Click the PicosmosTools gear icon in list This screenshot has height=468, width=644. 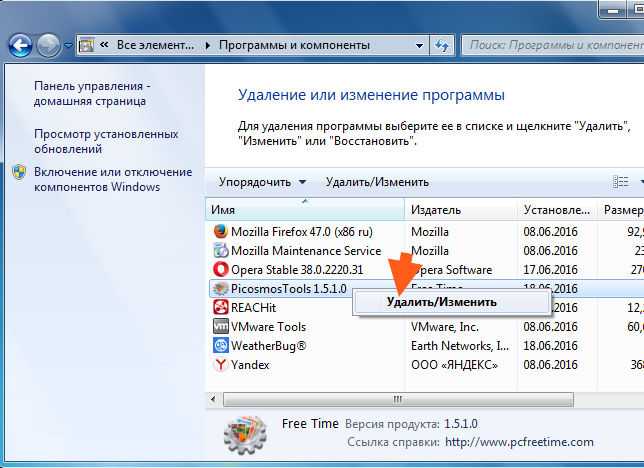click(x=221, y=288)
